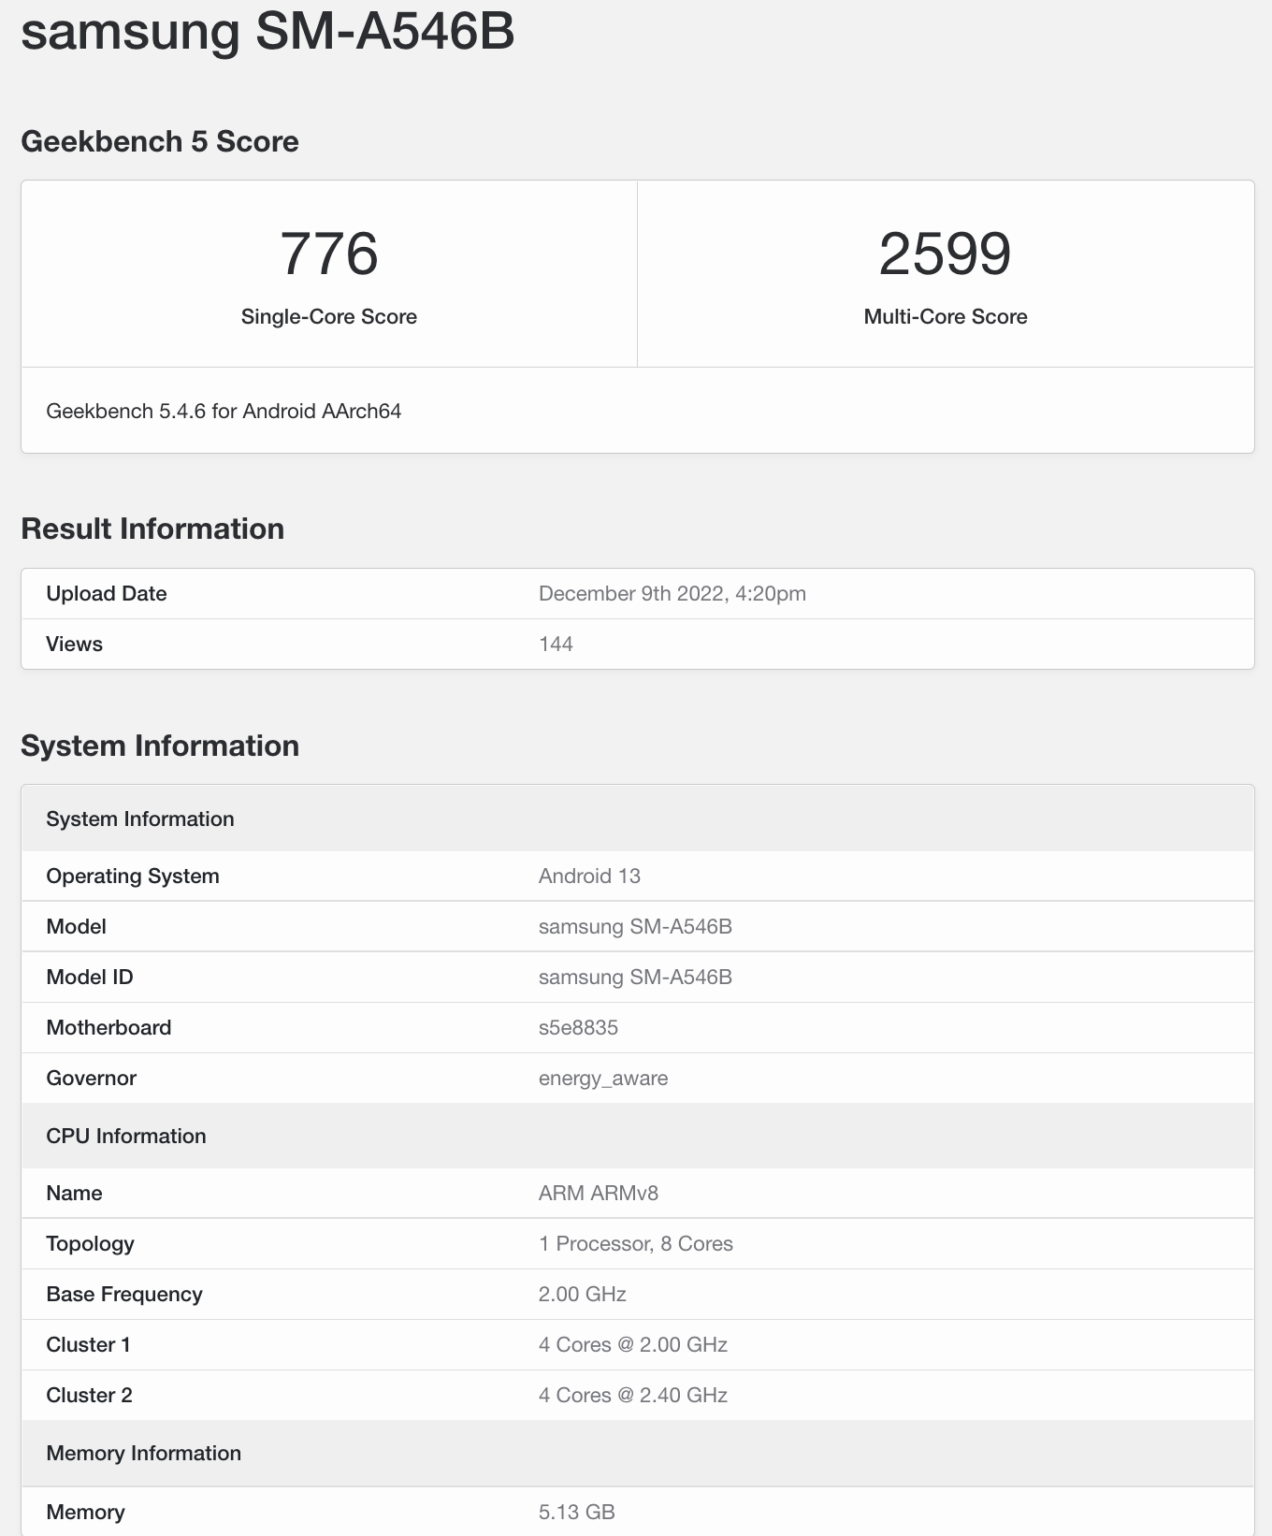Select the Operating System value Android 13
Viewport: 1272px width, 1536px height.
[x=588, y=875]
